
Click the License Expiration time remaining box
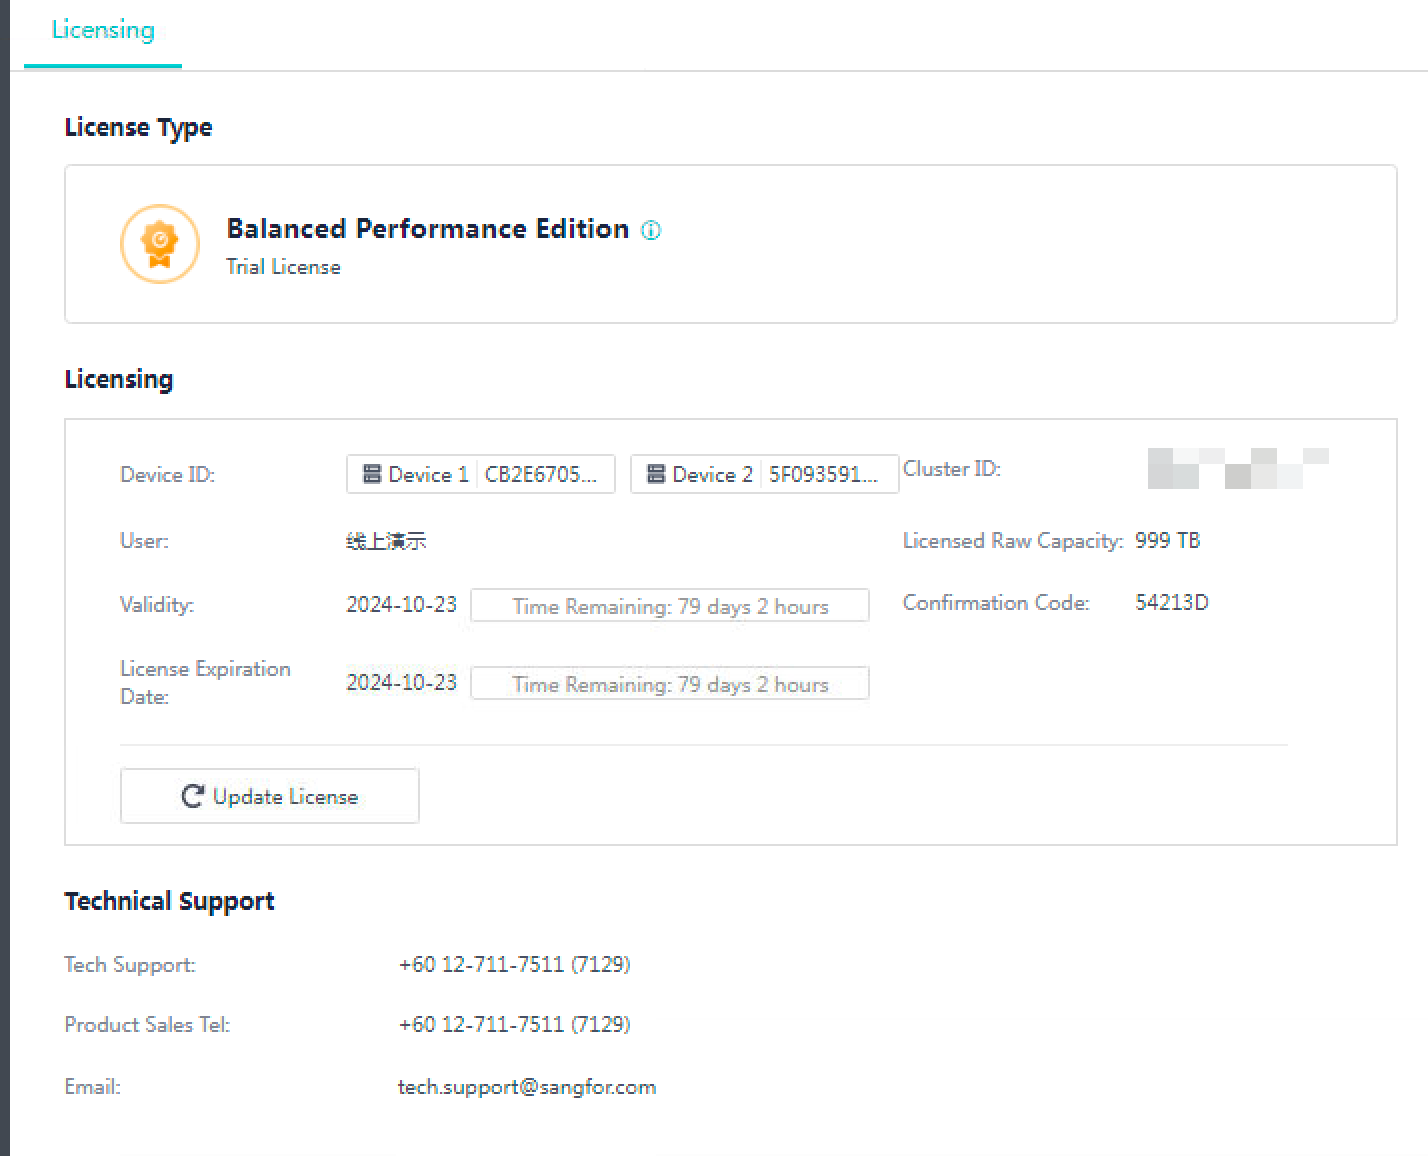click(x=670, y=684)
